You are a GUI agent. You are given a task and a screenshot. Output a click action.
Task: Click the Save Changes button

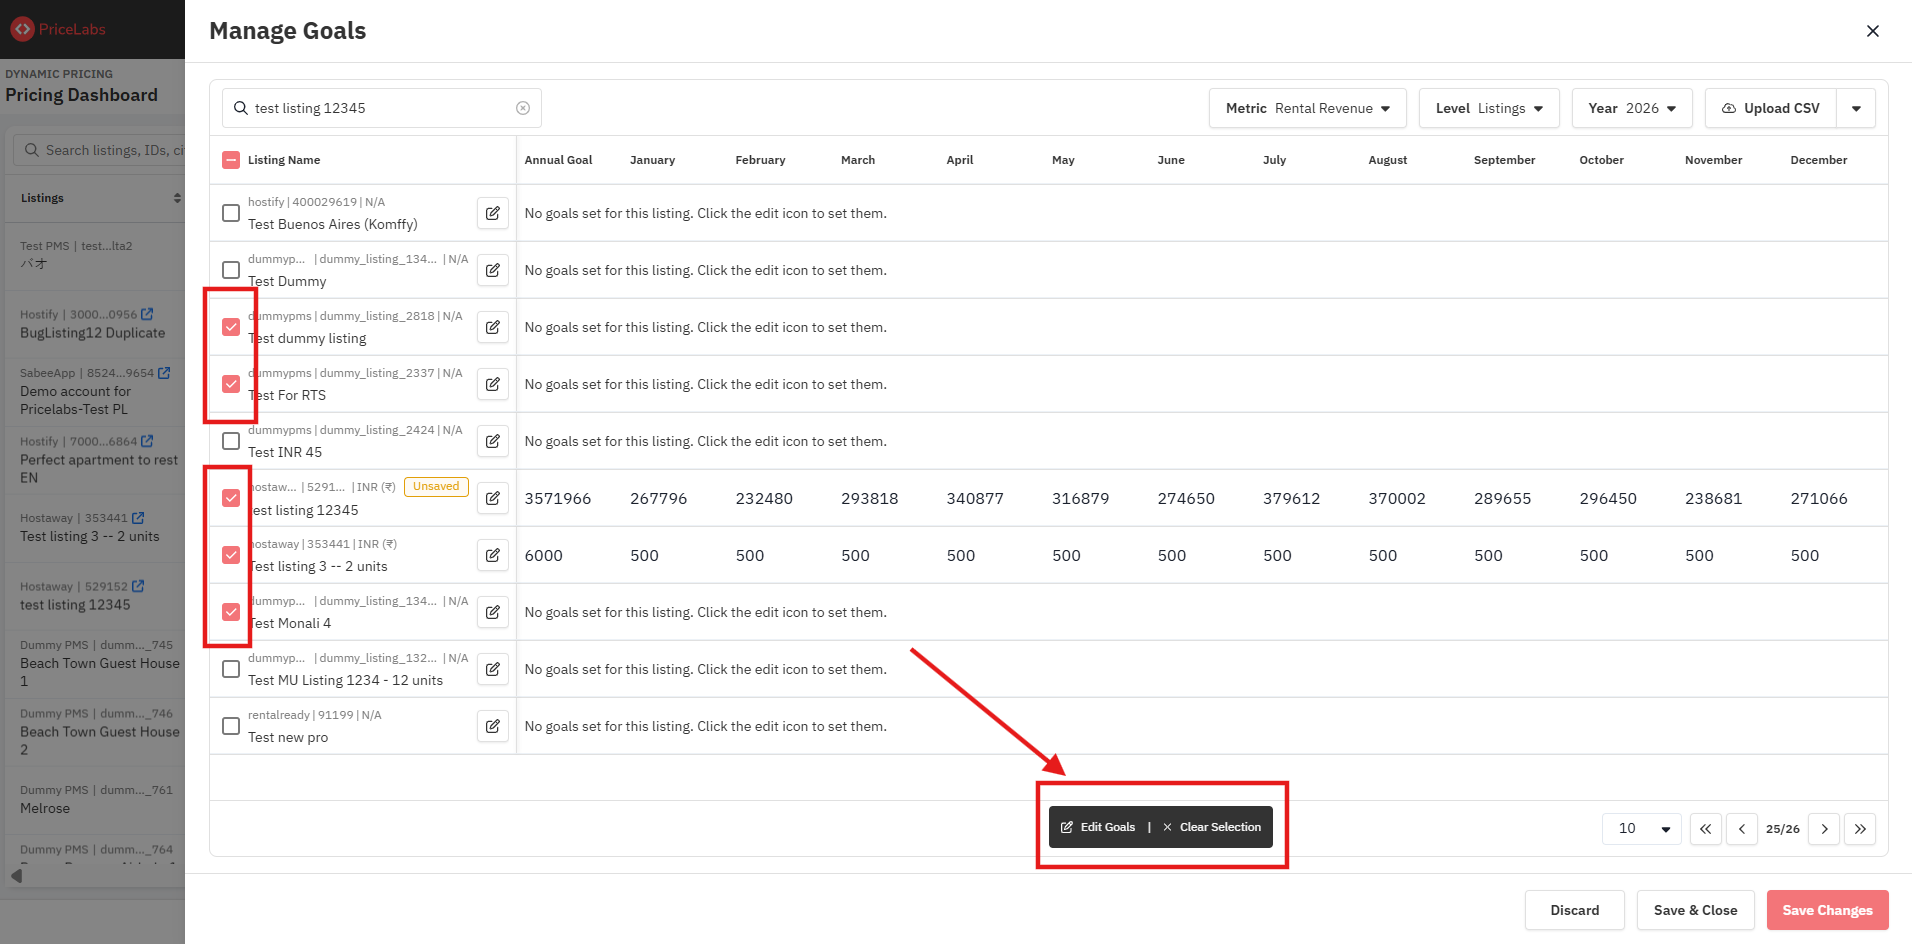coord(1828,910)
